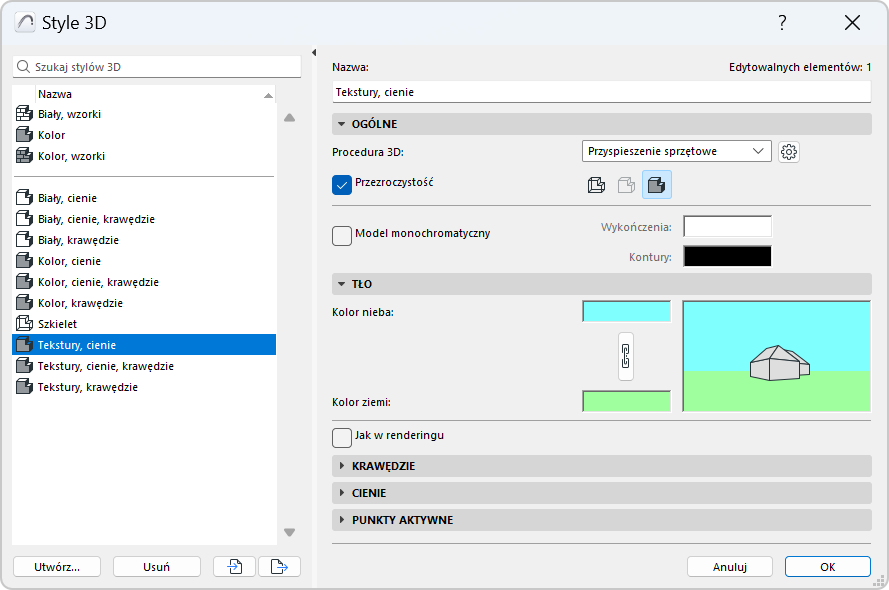Image resolution: width=889 pixels, height=590 pixels.
Task: Click the Szkielet style icon in list
Action: click(25, 324)
